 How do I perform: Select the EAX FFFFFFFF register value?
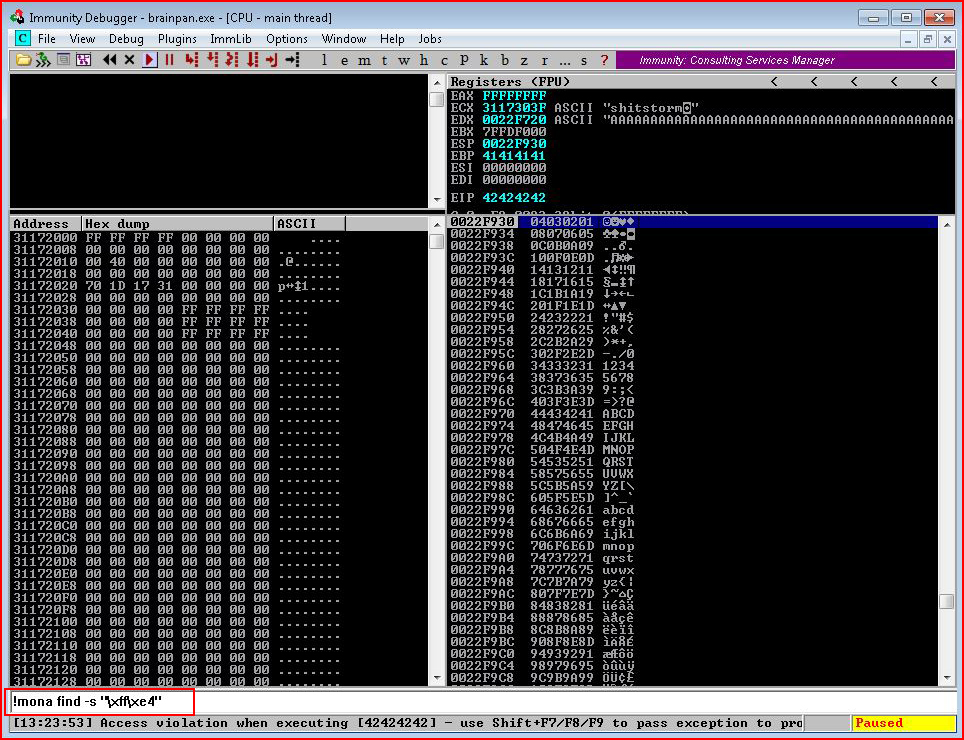click(514, 96)
